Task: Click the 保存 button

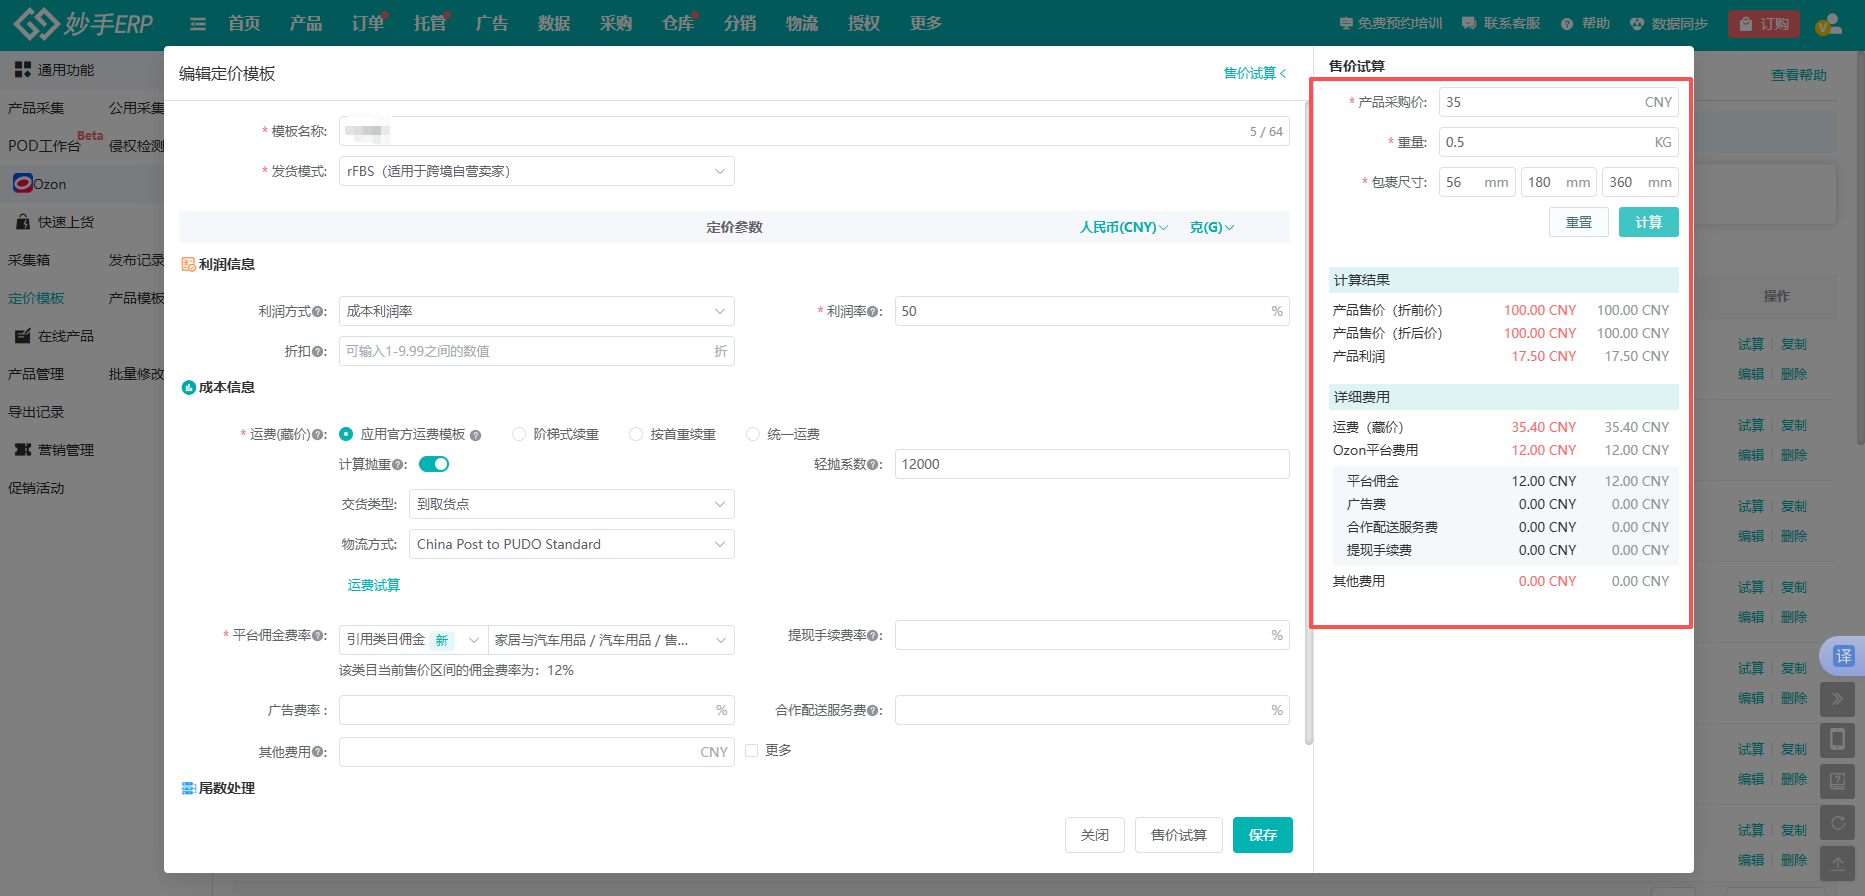Action: click(1262, 835)
